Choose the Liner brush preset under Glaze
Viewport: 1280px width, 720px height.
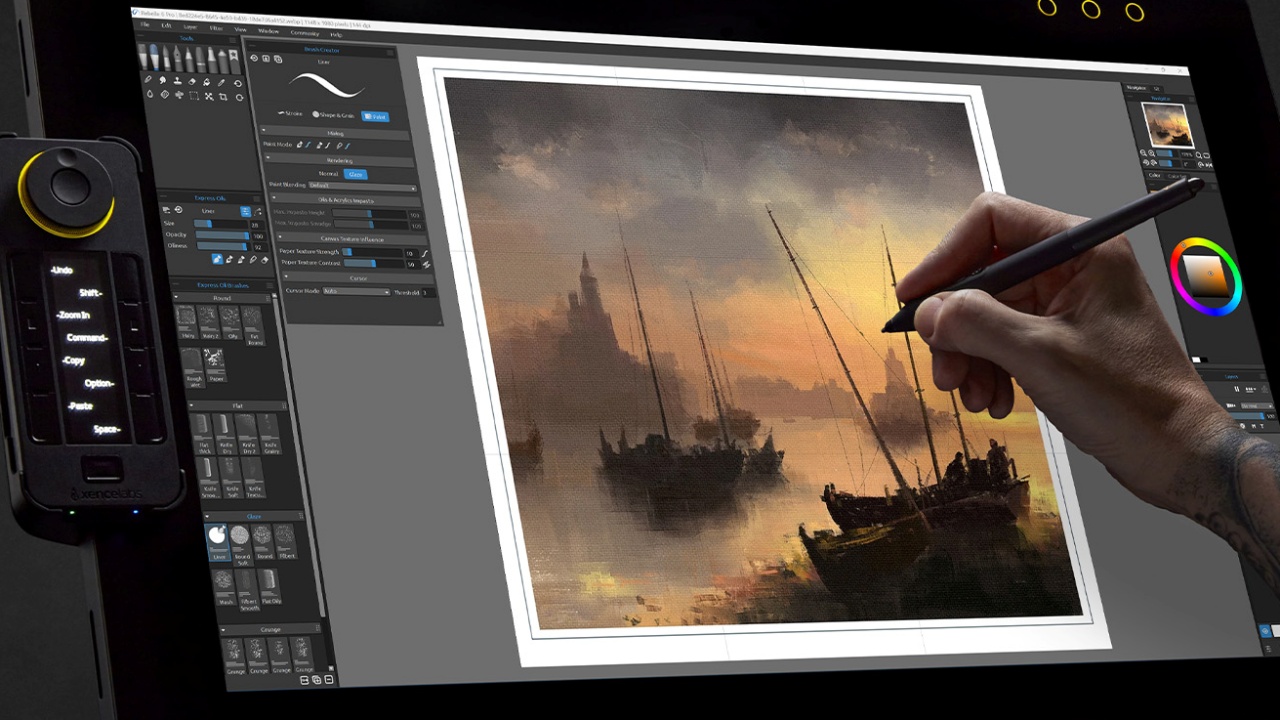click(216, 541)
